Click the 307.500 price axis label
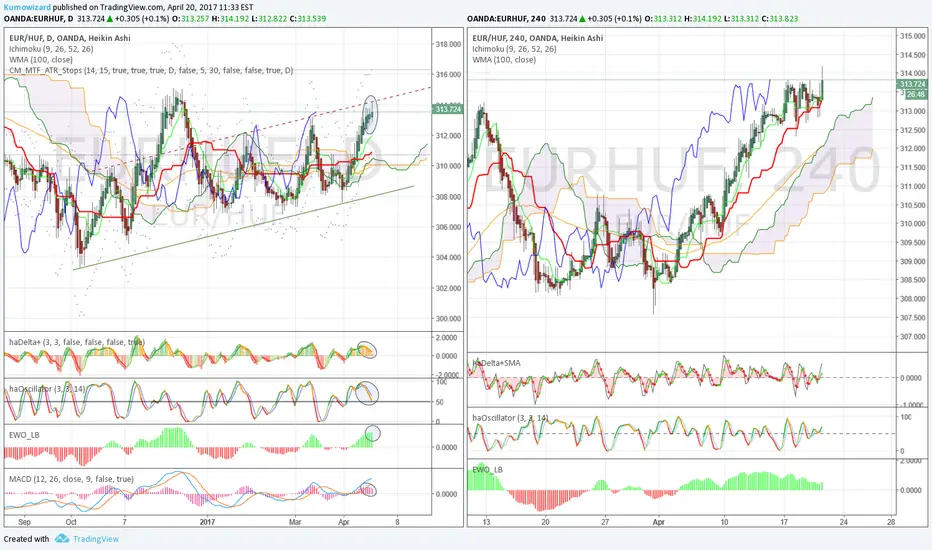 [912, 318]
